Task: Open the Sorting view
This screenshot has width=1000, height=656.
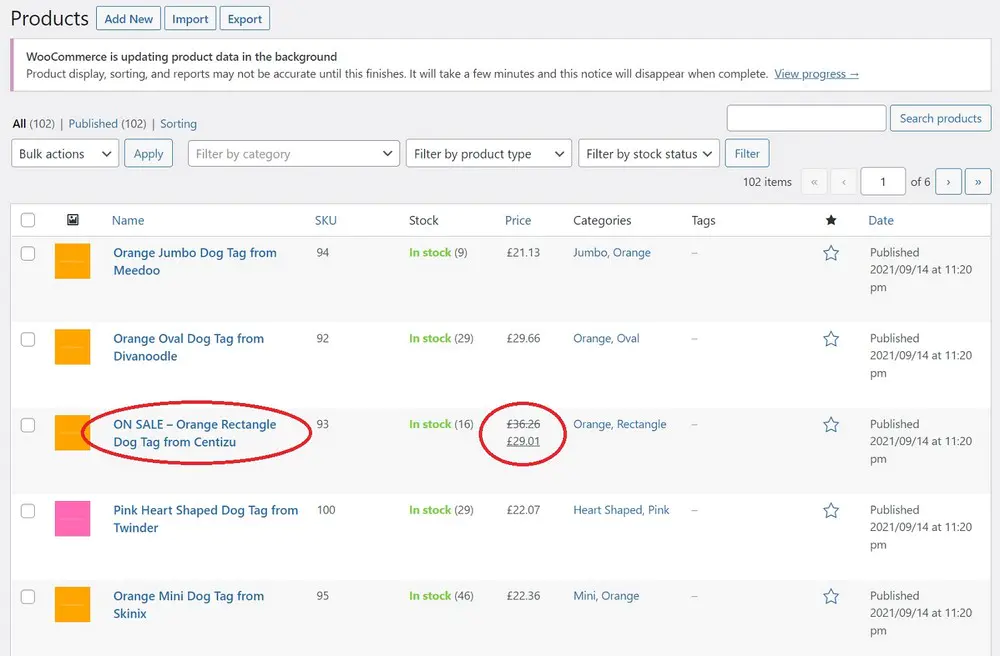Action: 178,124
